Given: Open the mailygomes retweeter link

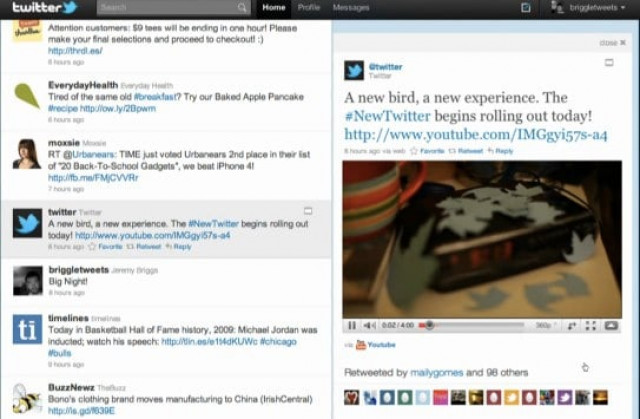Looking at the screenshot, I should [x=436, y=372].
